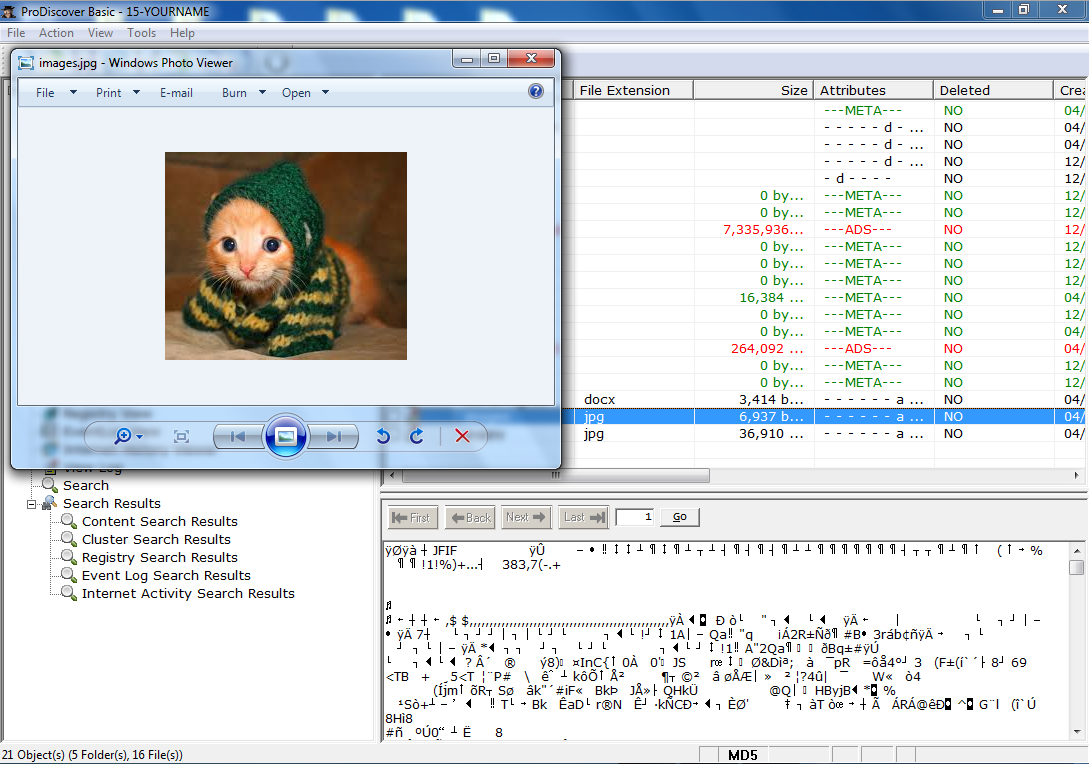
Task: Go to previous image in Photo Viewer
Action: click(238, 436)
